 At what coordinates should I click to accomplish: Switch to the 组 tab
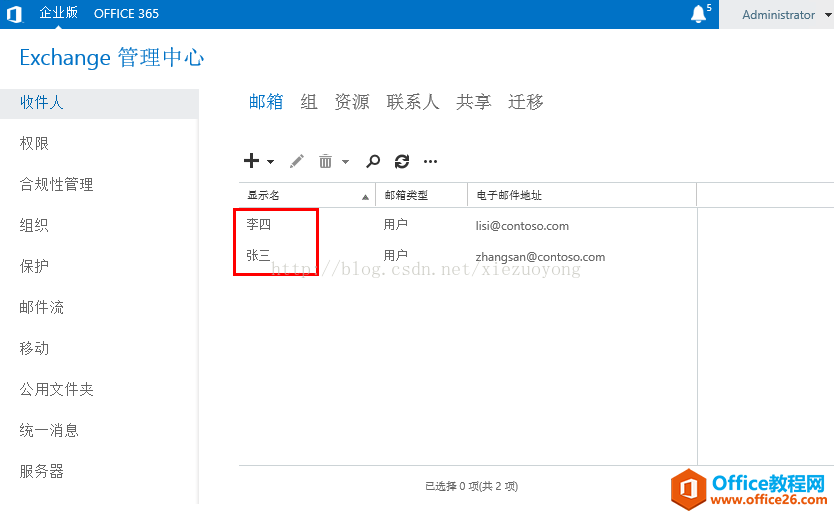(x=309, y=102)
